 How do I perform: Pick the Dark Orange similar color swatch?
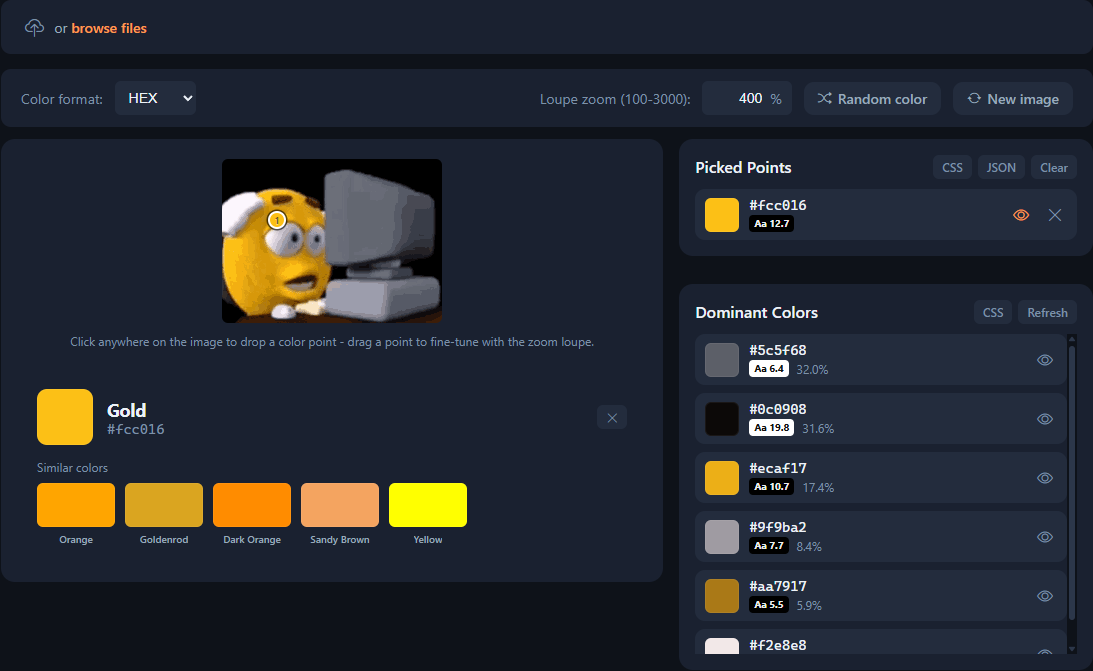[252, 504]
